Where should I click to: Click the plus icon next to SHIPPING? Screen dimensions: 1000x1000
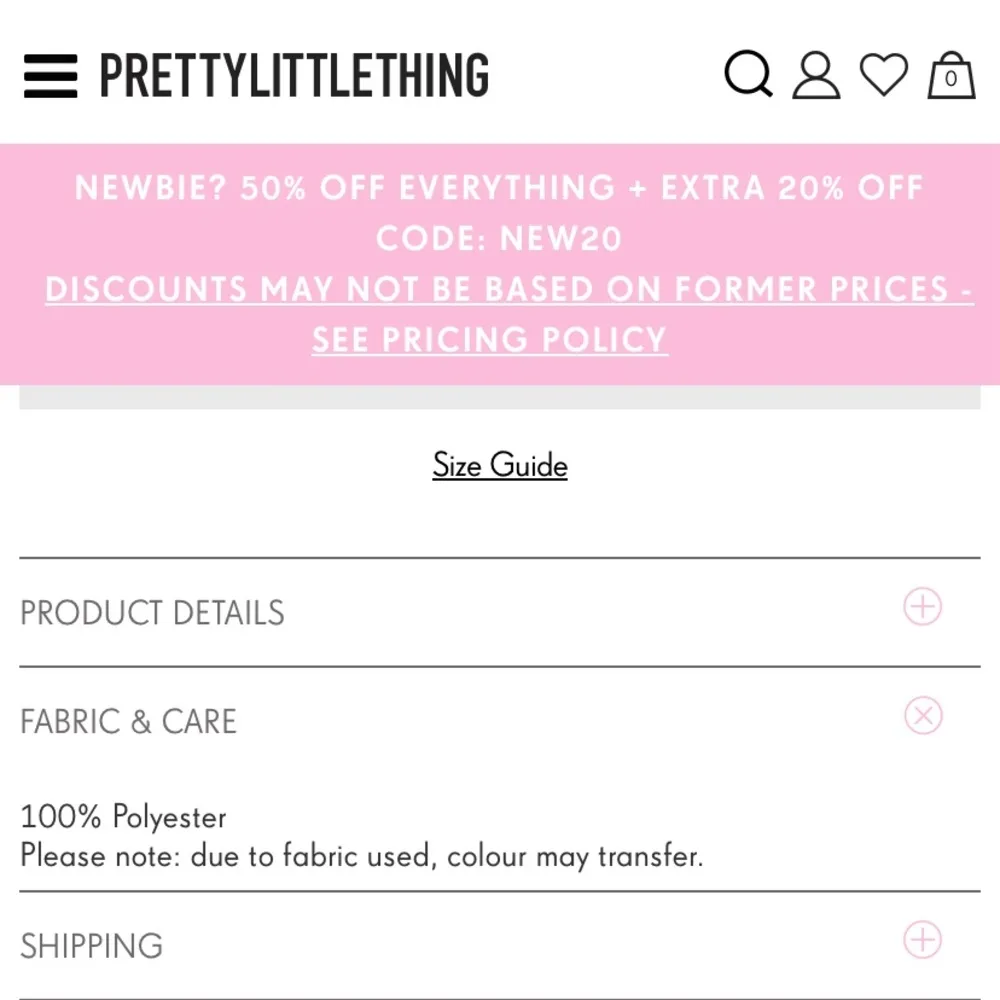click(921, 938)
